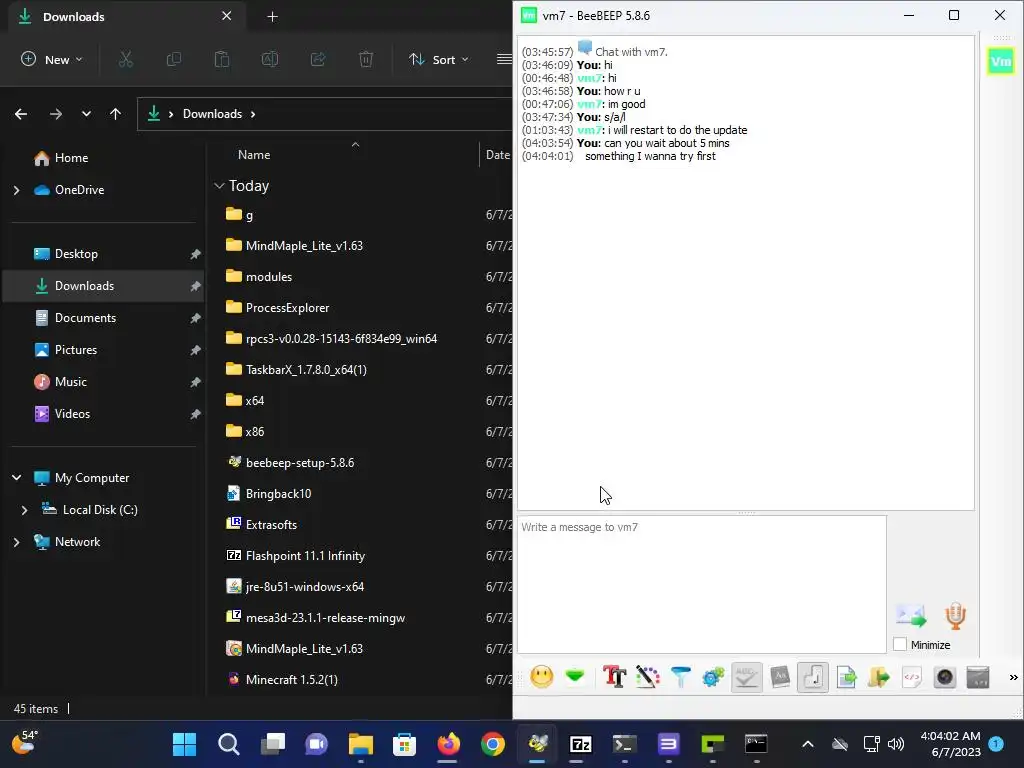Expand the Network node in the sidebar

coord(17,542)
